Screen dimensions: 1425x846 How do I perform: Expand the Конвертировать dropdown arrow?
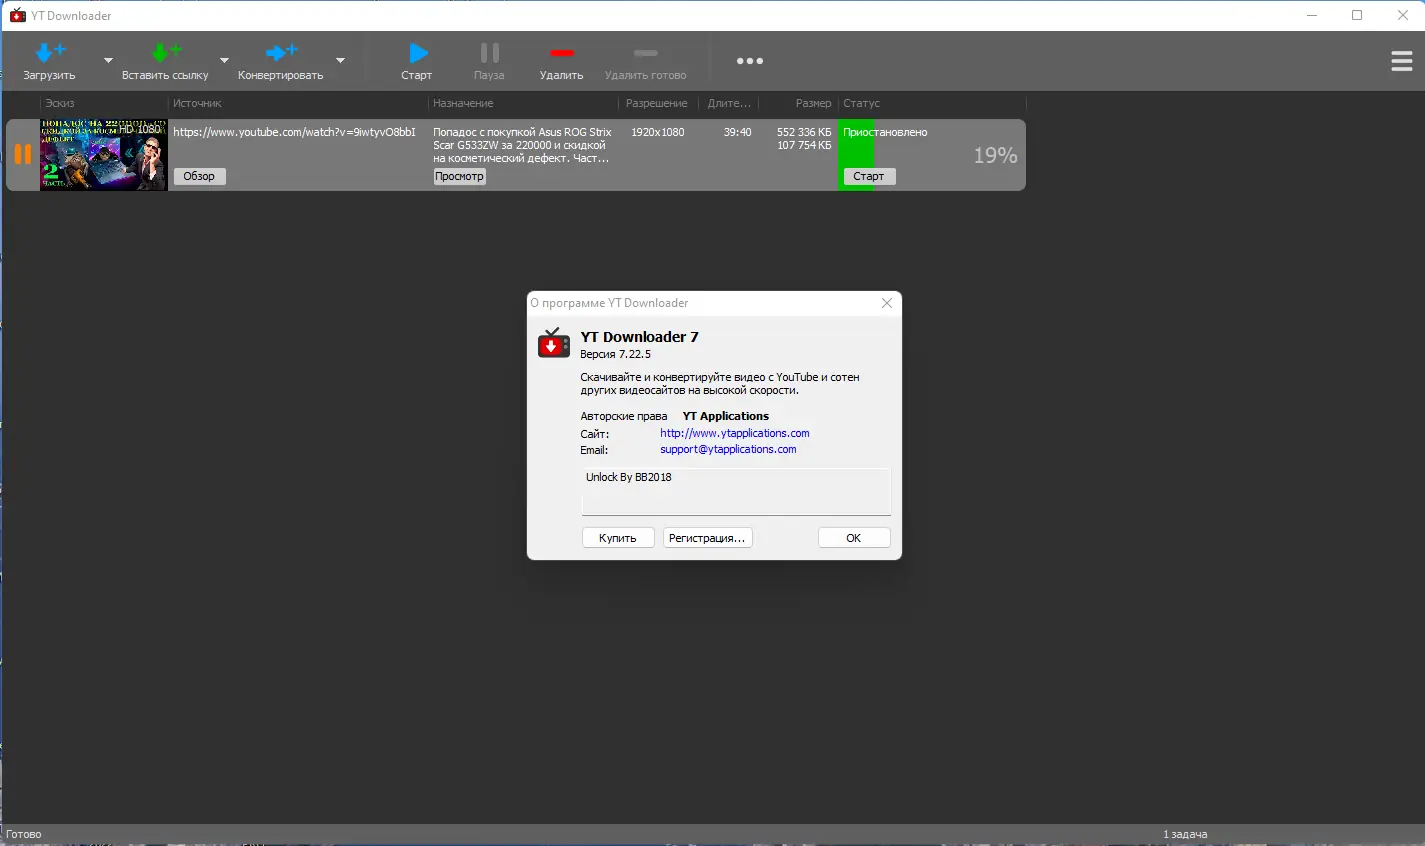pos(340,62)
